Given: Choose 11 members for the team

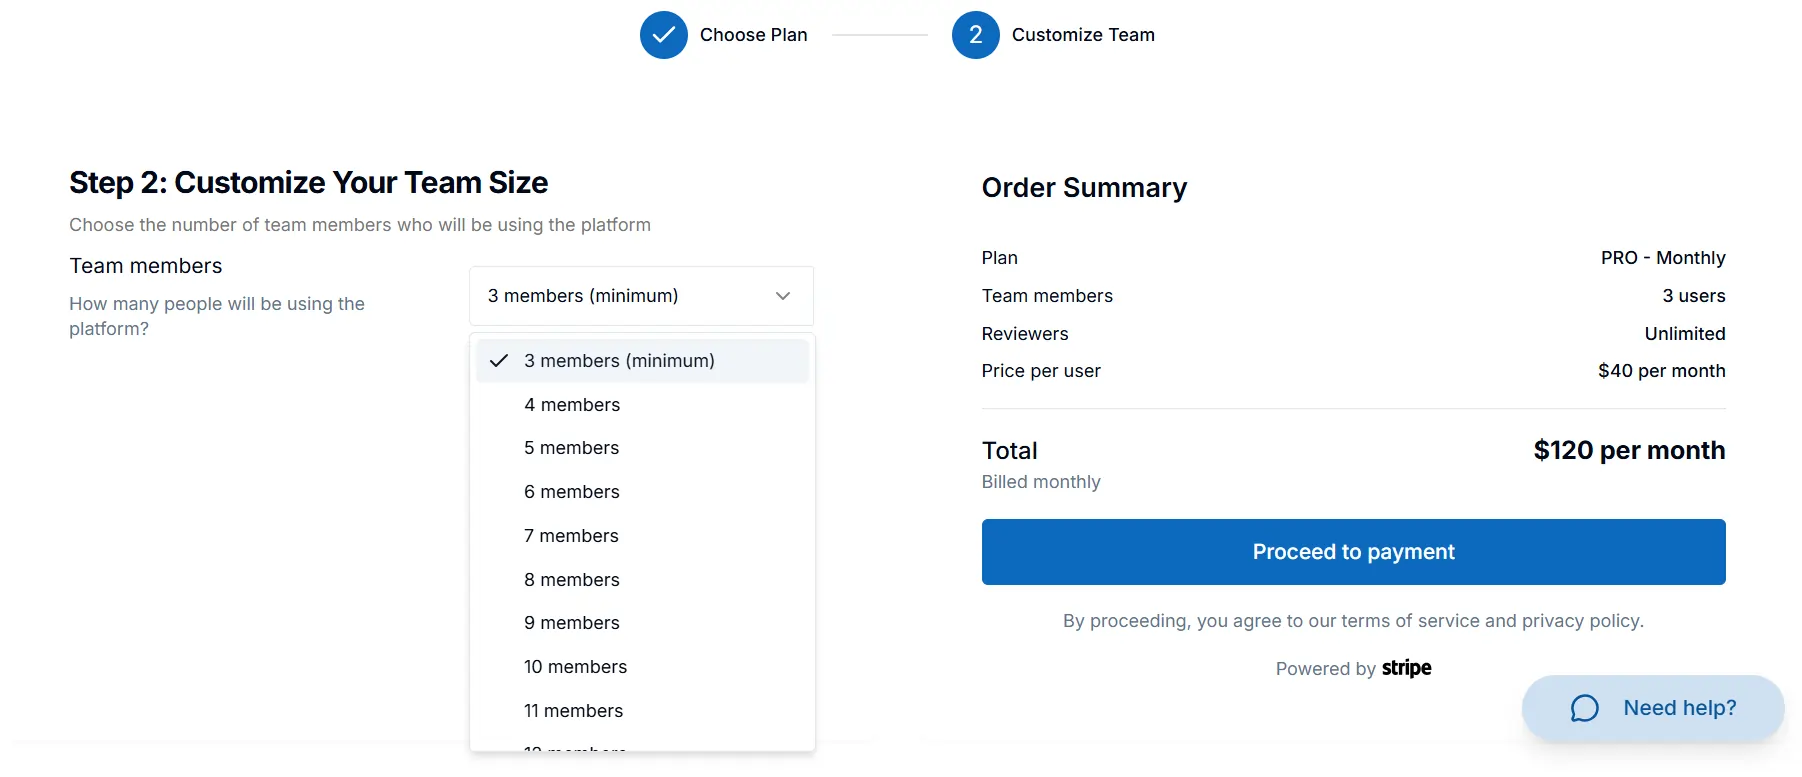Looking at the screenshot, I should (573, 710).
